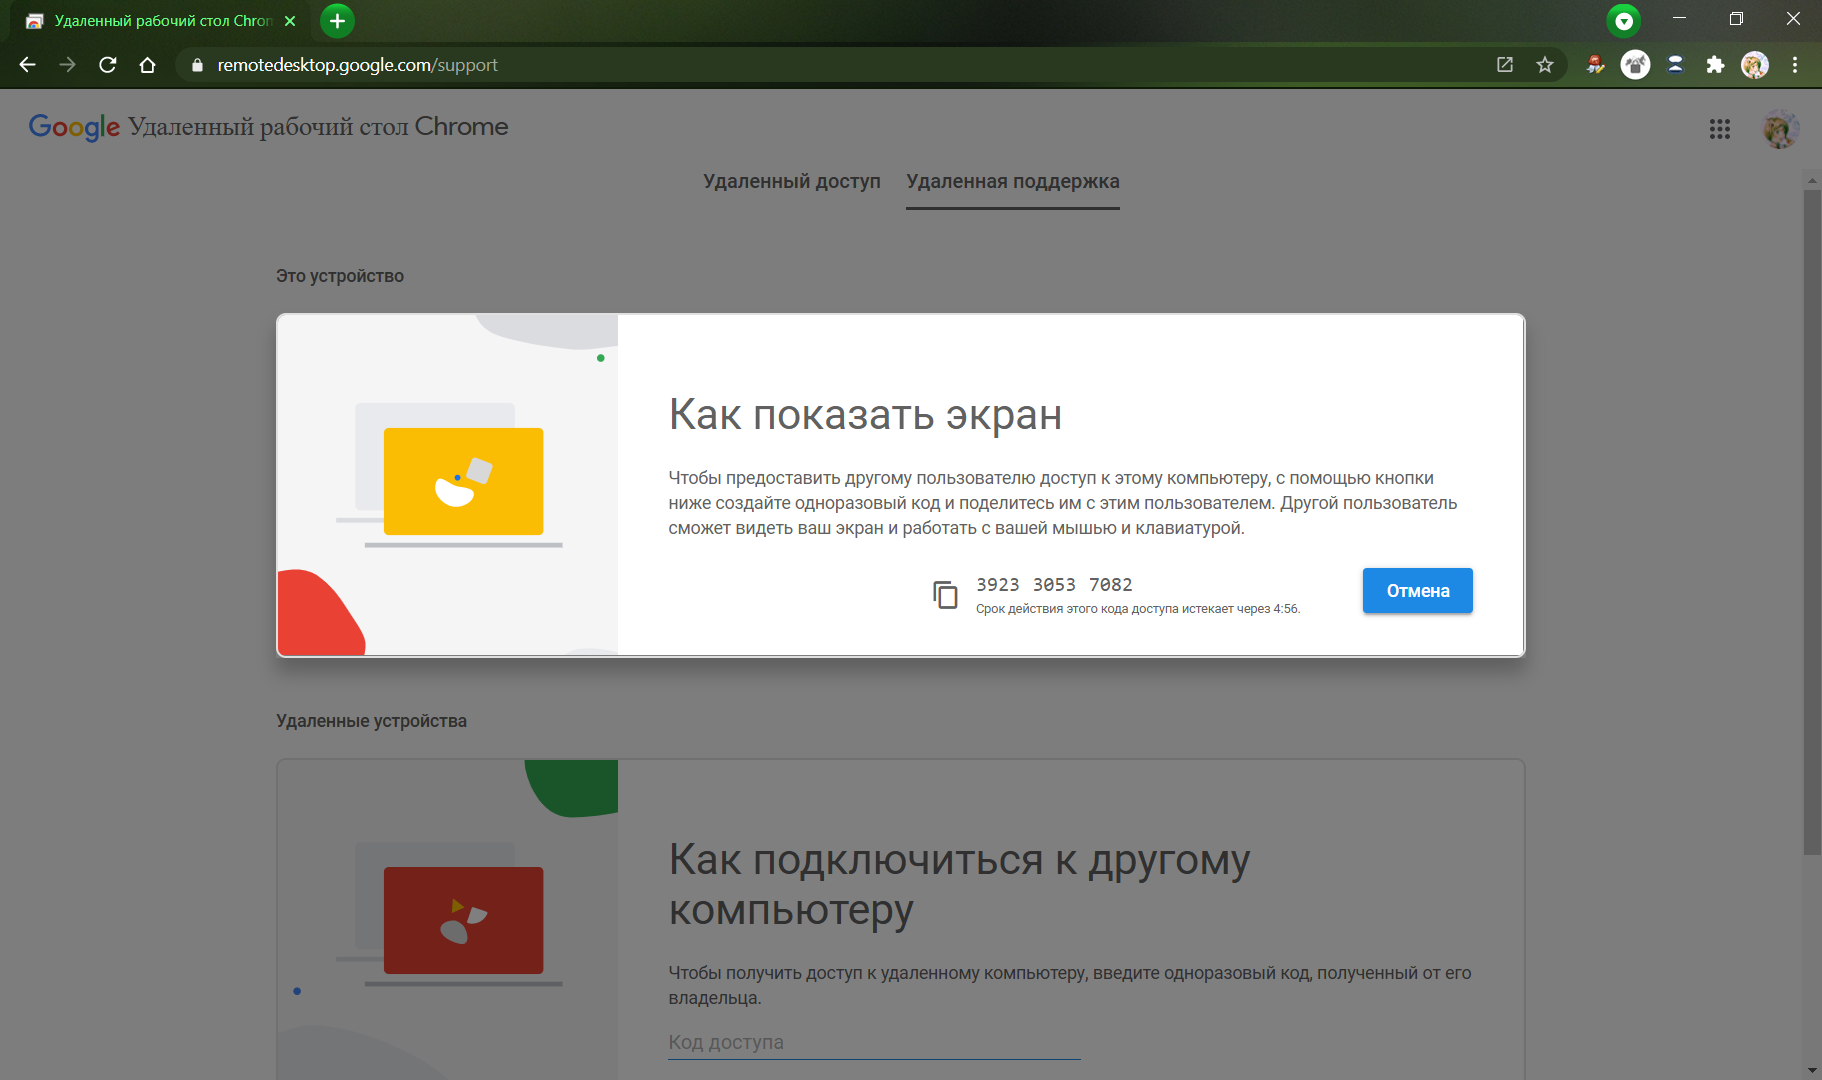Screen dimensions: 1822x1080
Task: Click the back navigation arrow
Action: coord(28,65)
